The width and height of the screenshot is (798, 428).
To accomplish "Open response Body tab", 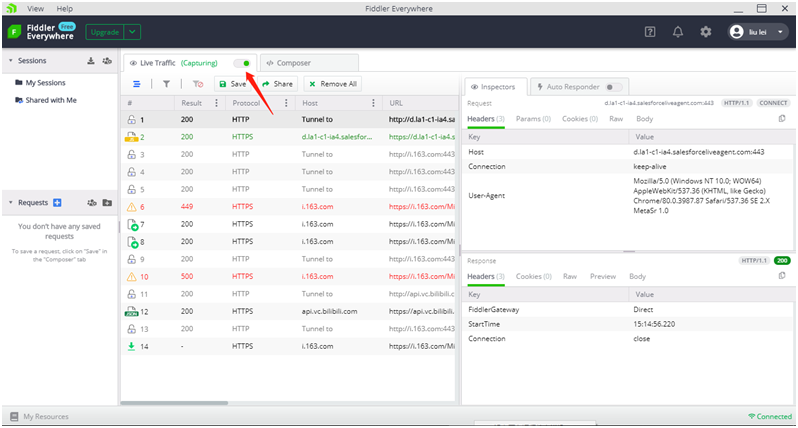I will (x=637, y=276).
